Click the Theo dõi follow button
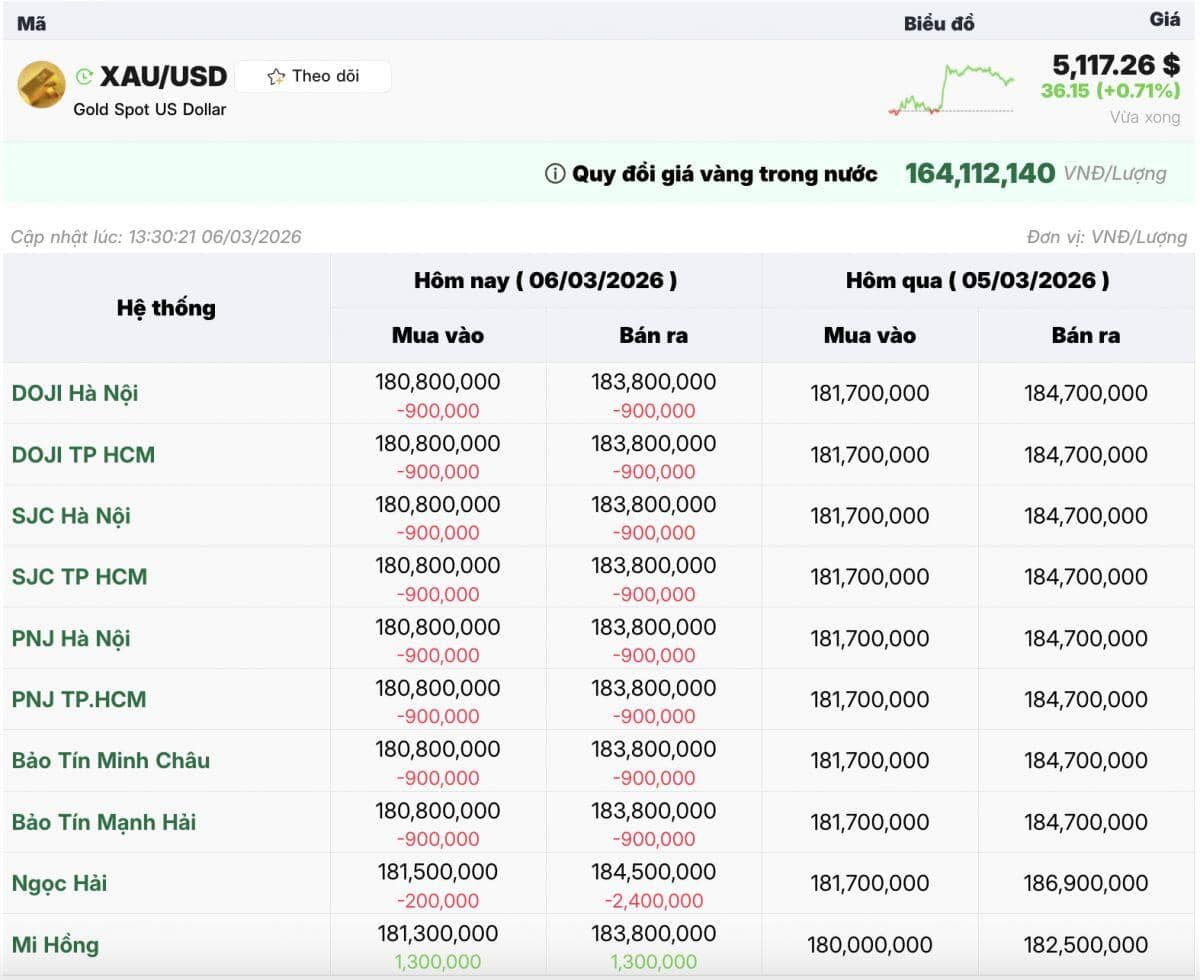The image size is (1200, 980). point(313,77)
